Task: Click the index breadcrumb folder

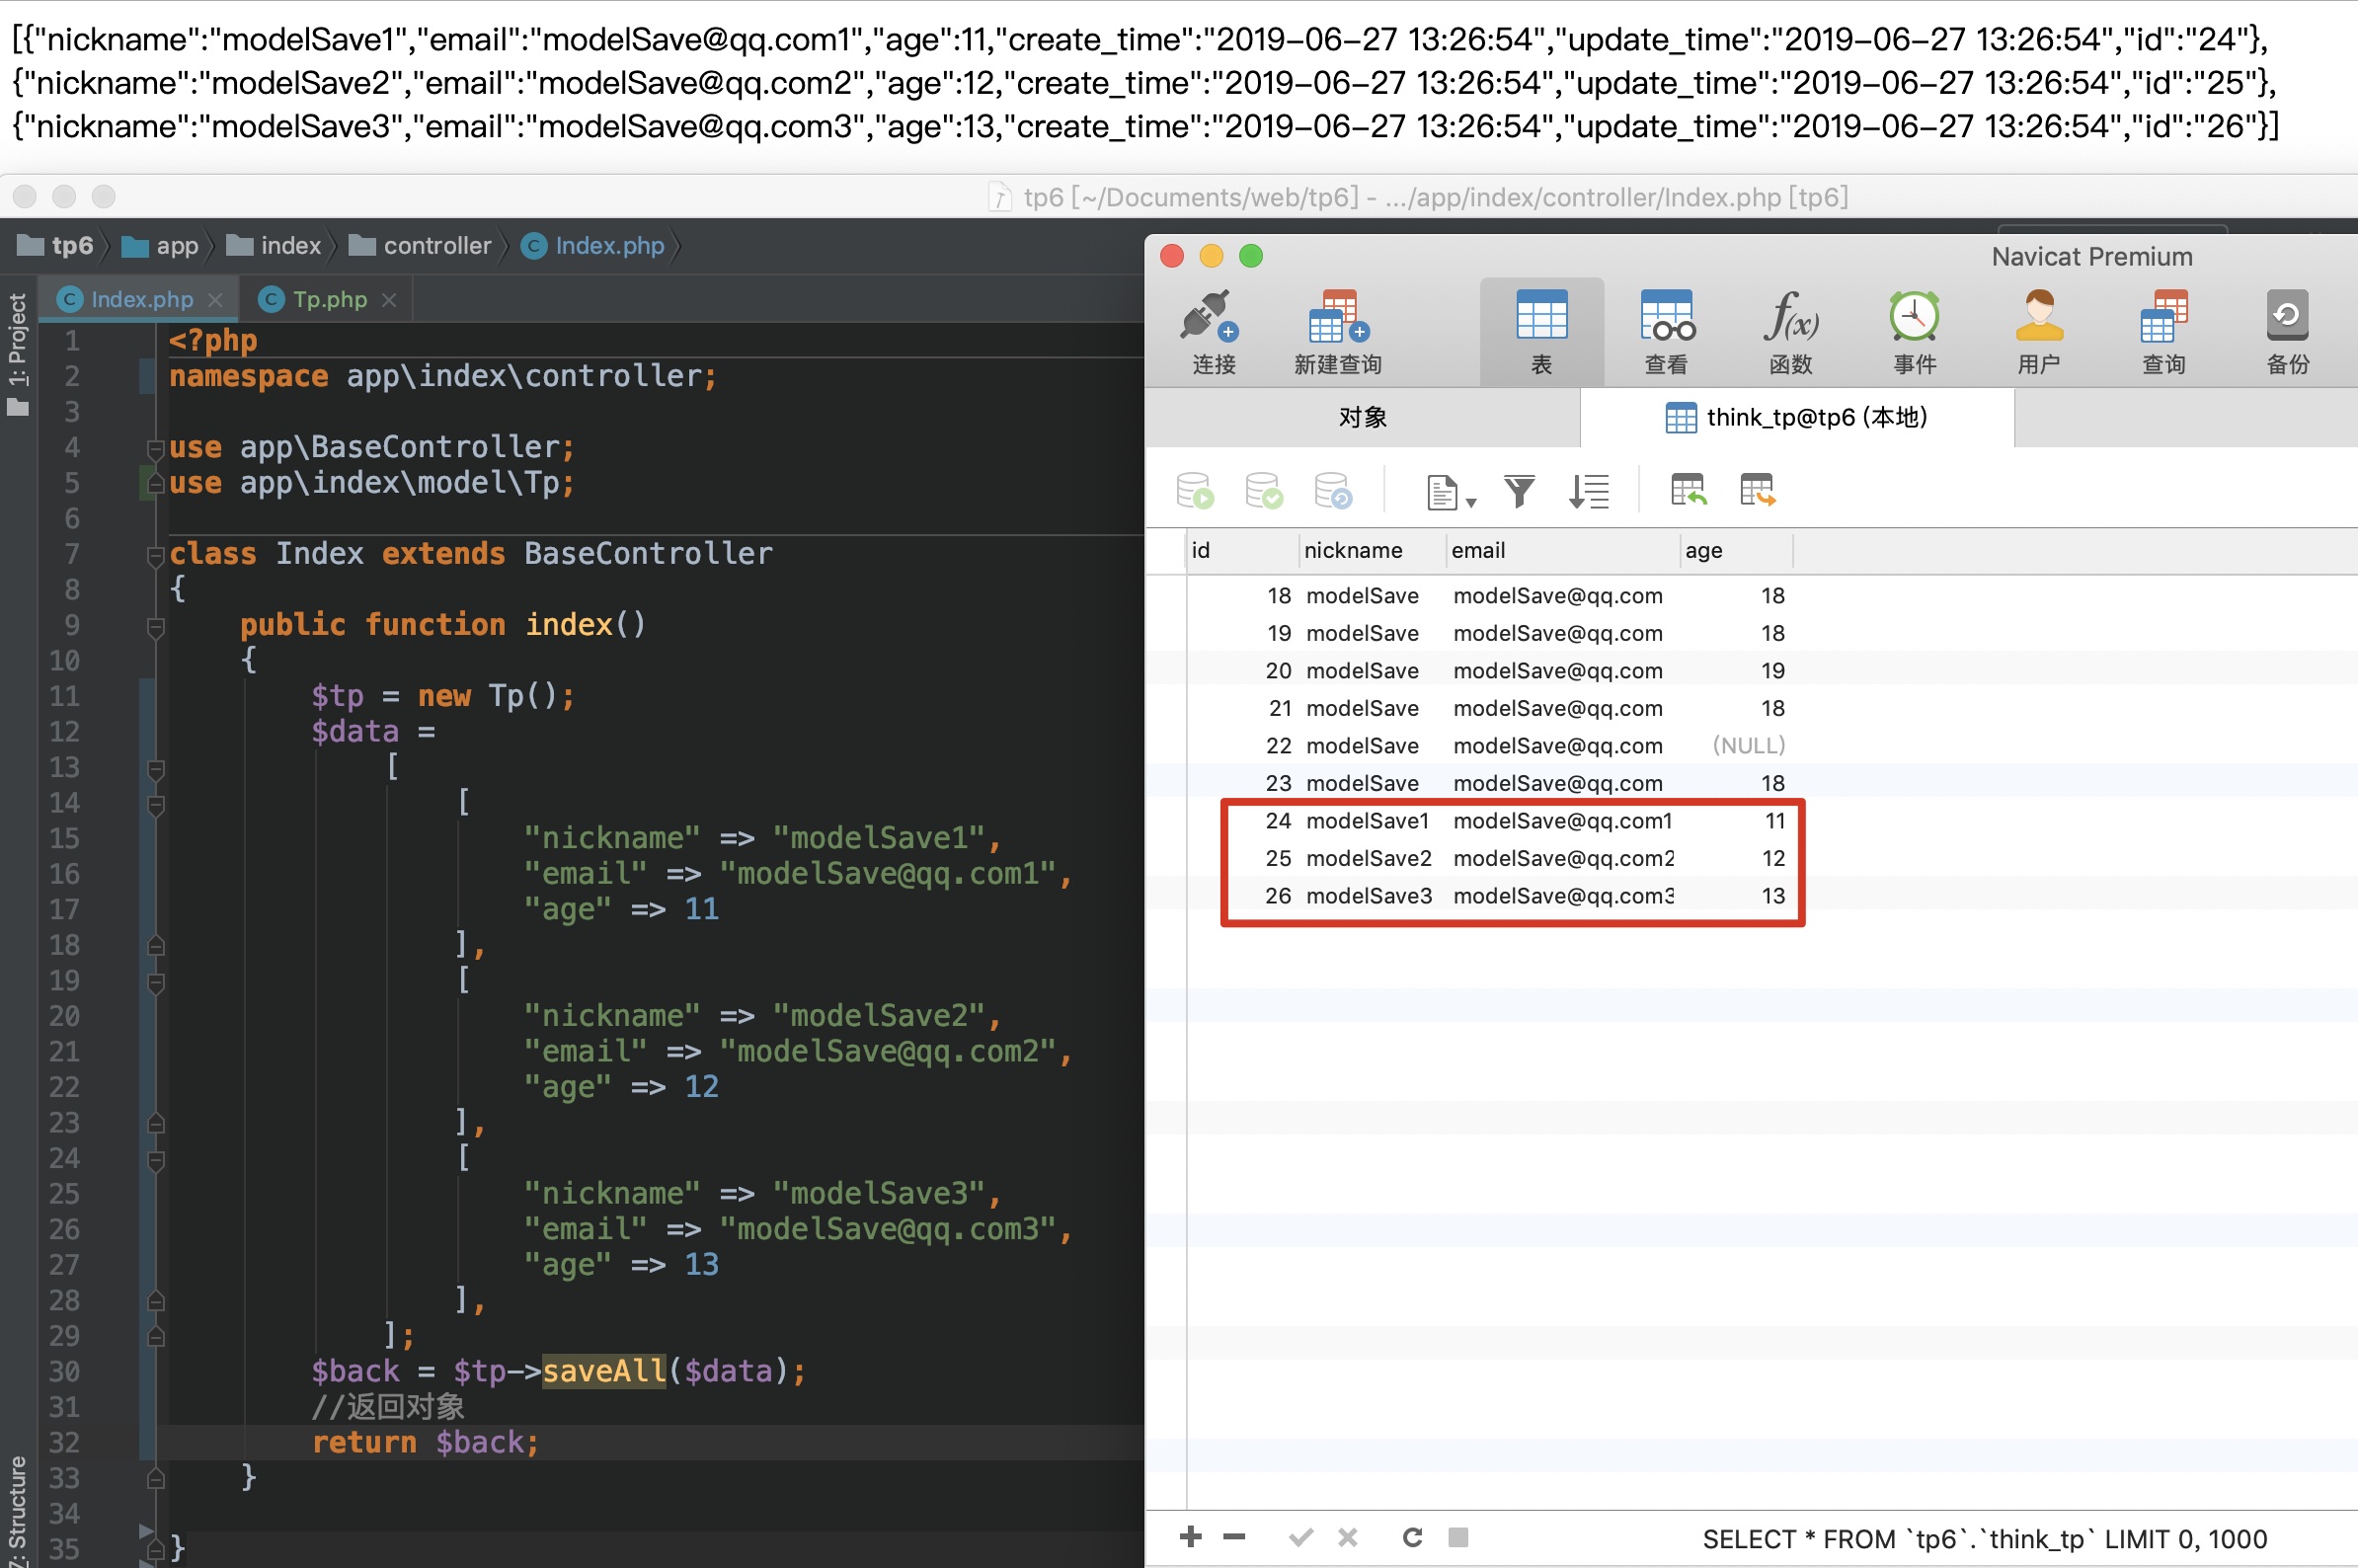Action: coord(274,246)
